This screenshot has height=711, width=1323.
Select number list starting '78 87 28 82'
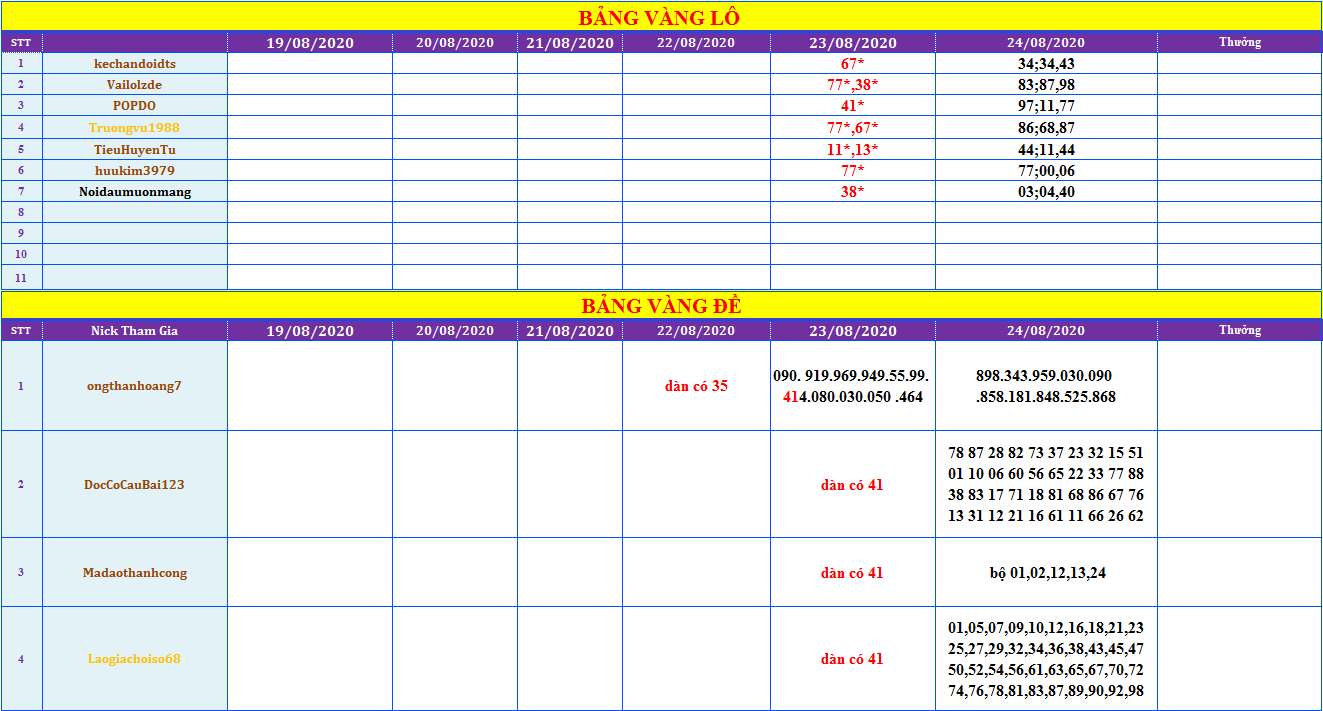coord(1046,484)
